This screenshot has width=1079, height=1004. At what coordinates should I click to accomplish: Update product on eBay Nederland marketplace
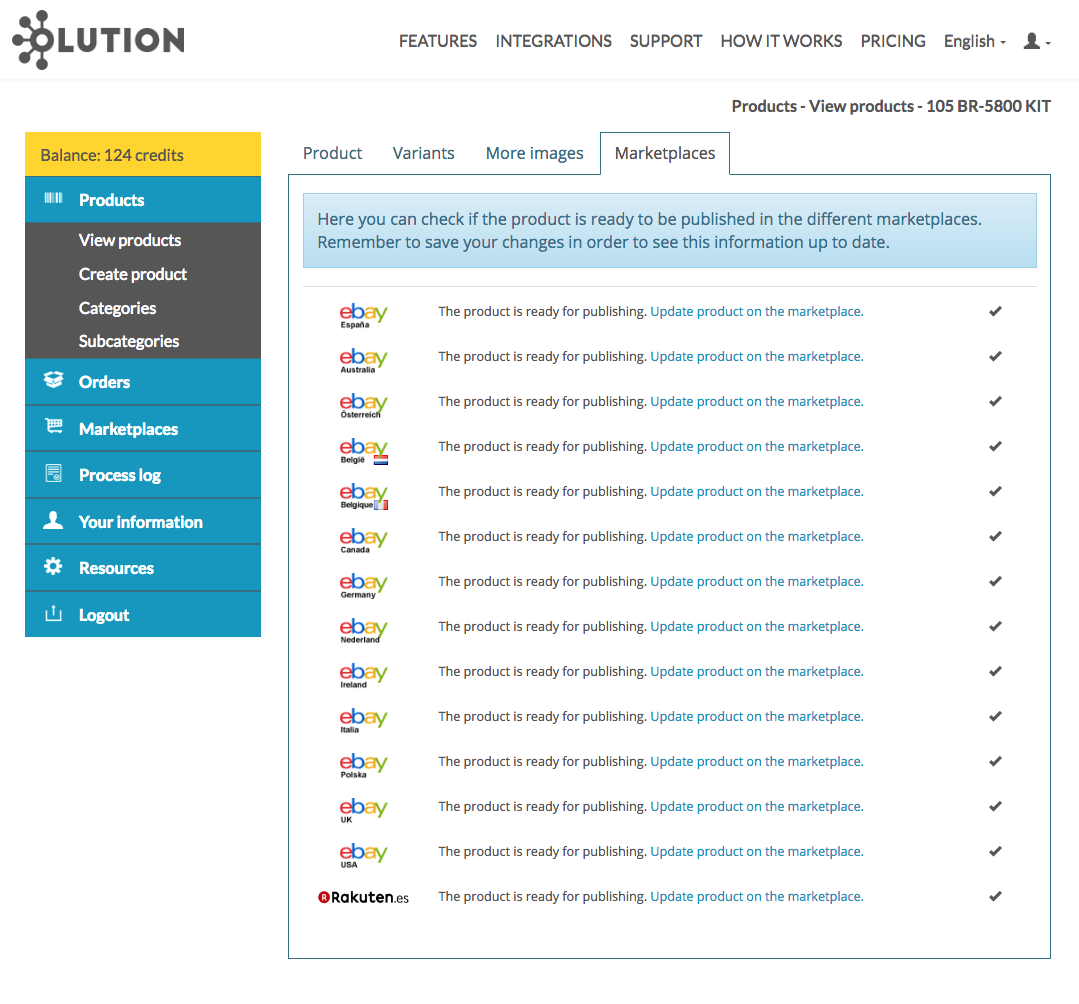click(757, 626)
